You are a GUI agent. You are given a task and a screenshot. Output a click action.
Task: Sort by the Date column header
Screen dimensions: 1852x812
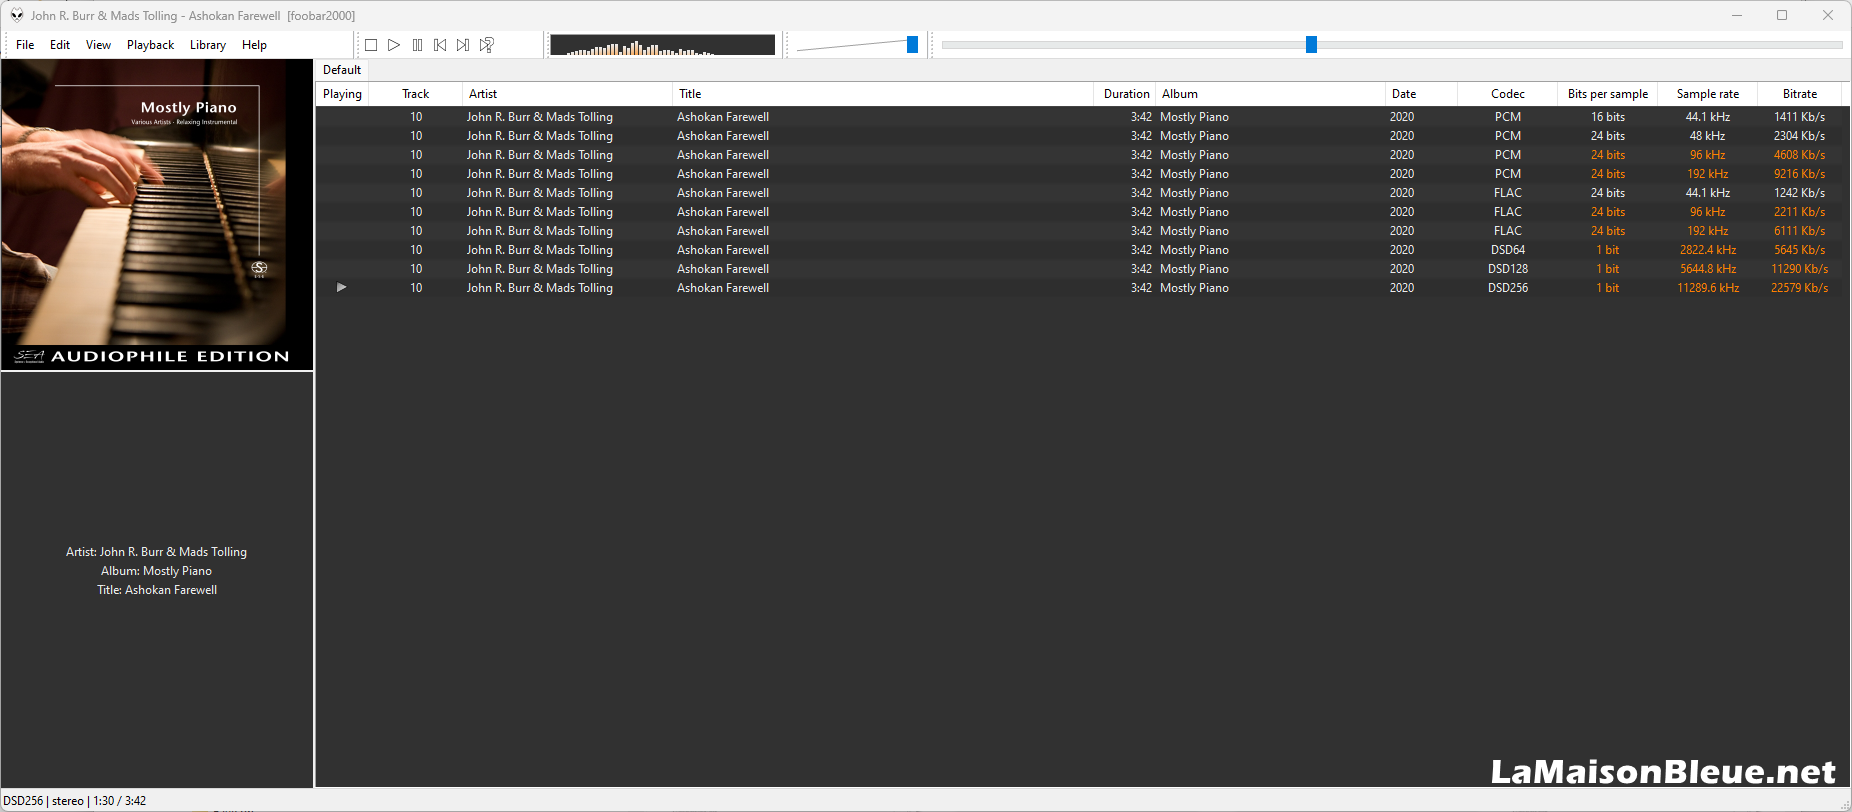(x=1422, y=94)
